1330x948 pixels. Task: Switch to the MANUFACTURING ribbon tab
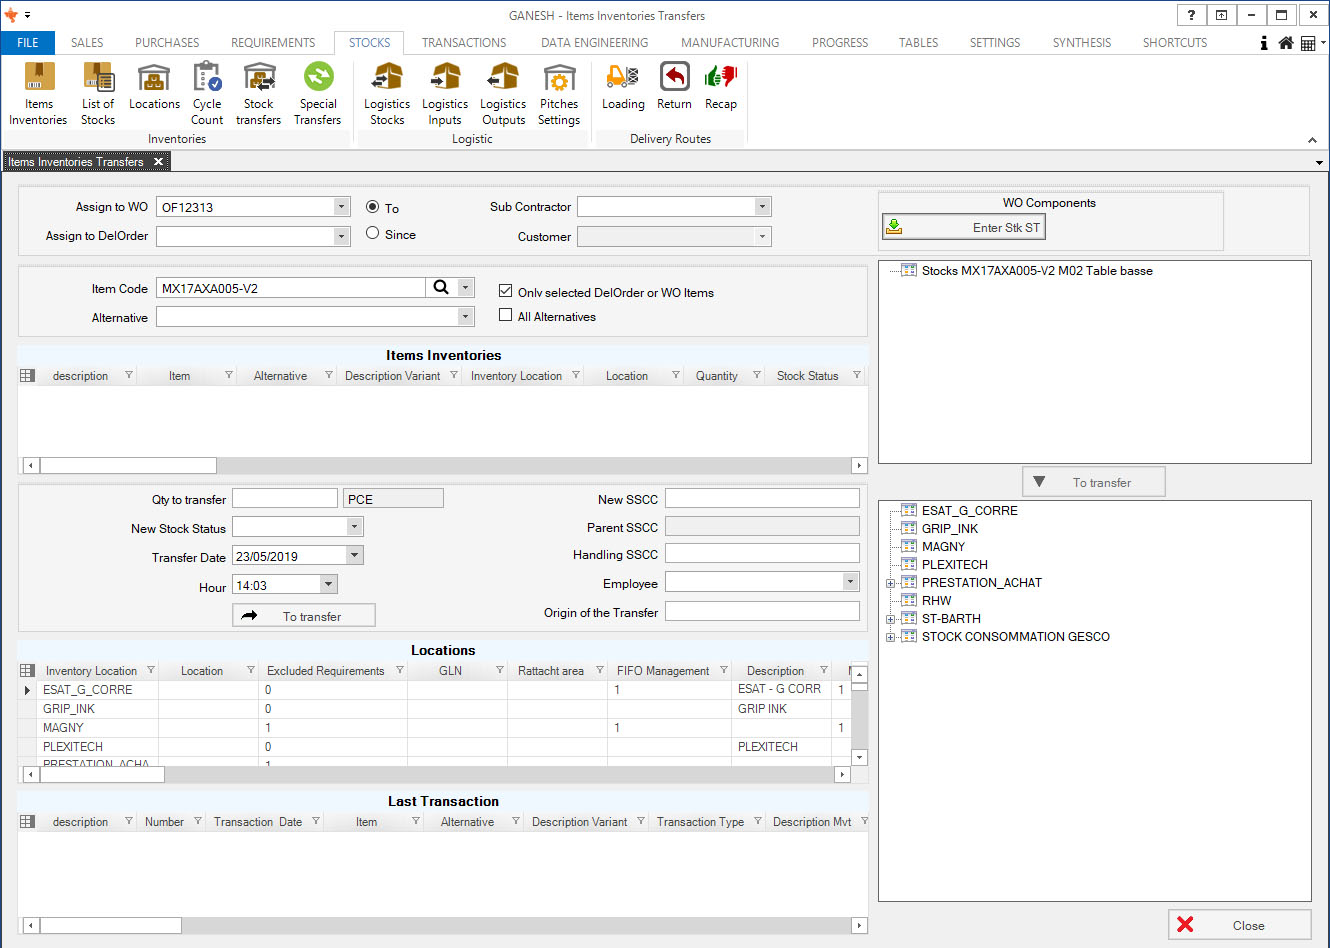click(729, 43)
